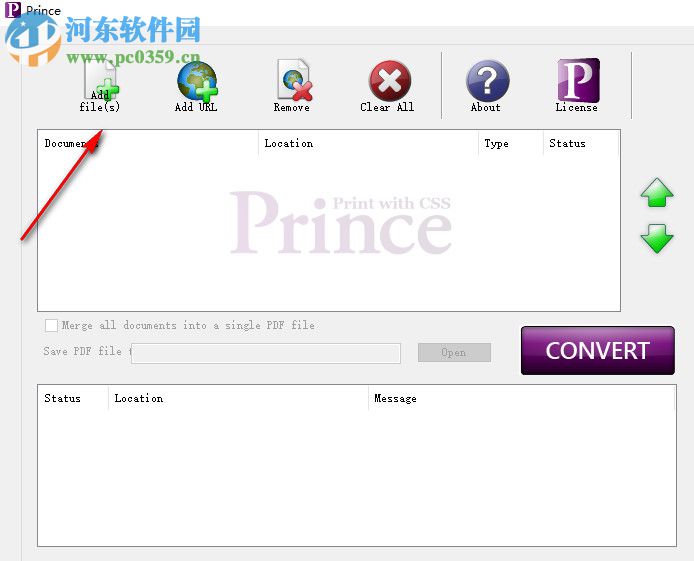Click the Remove document icon
Viewport: 694px width, 561px height.
tap(294, 80)
